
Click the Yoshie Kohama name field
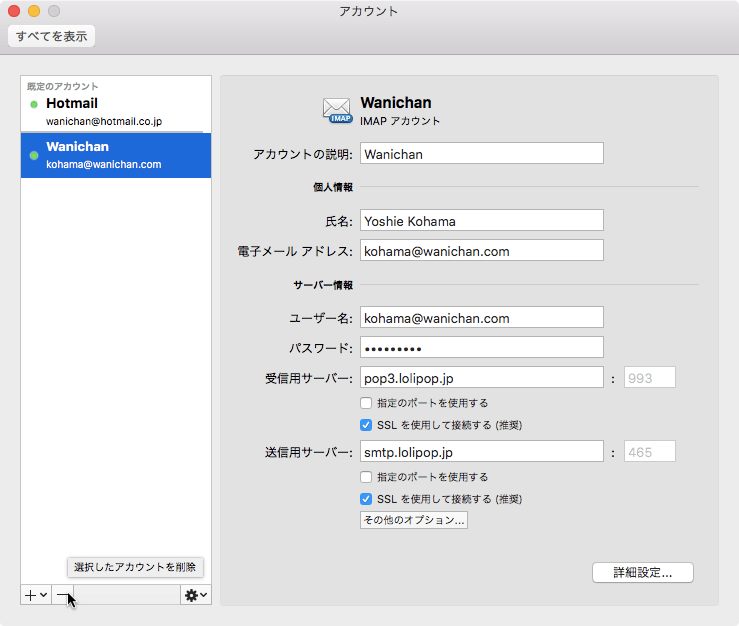tap(481, 220)
